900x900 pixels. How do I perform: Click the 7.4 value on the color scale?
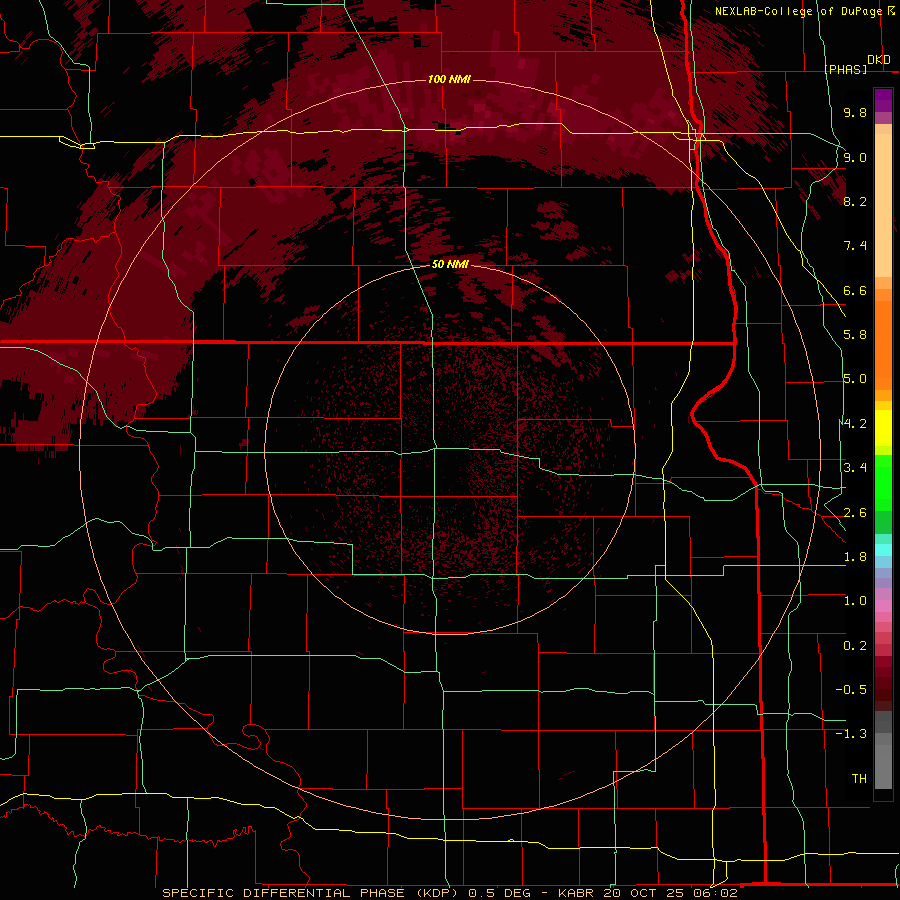[x=855, y=246]
